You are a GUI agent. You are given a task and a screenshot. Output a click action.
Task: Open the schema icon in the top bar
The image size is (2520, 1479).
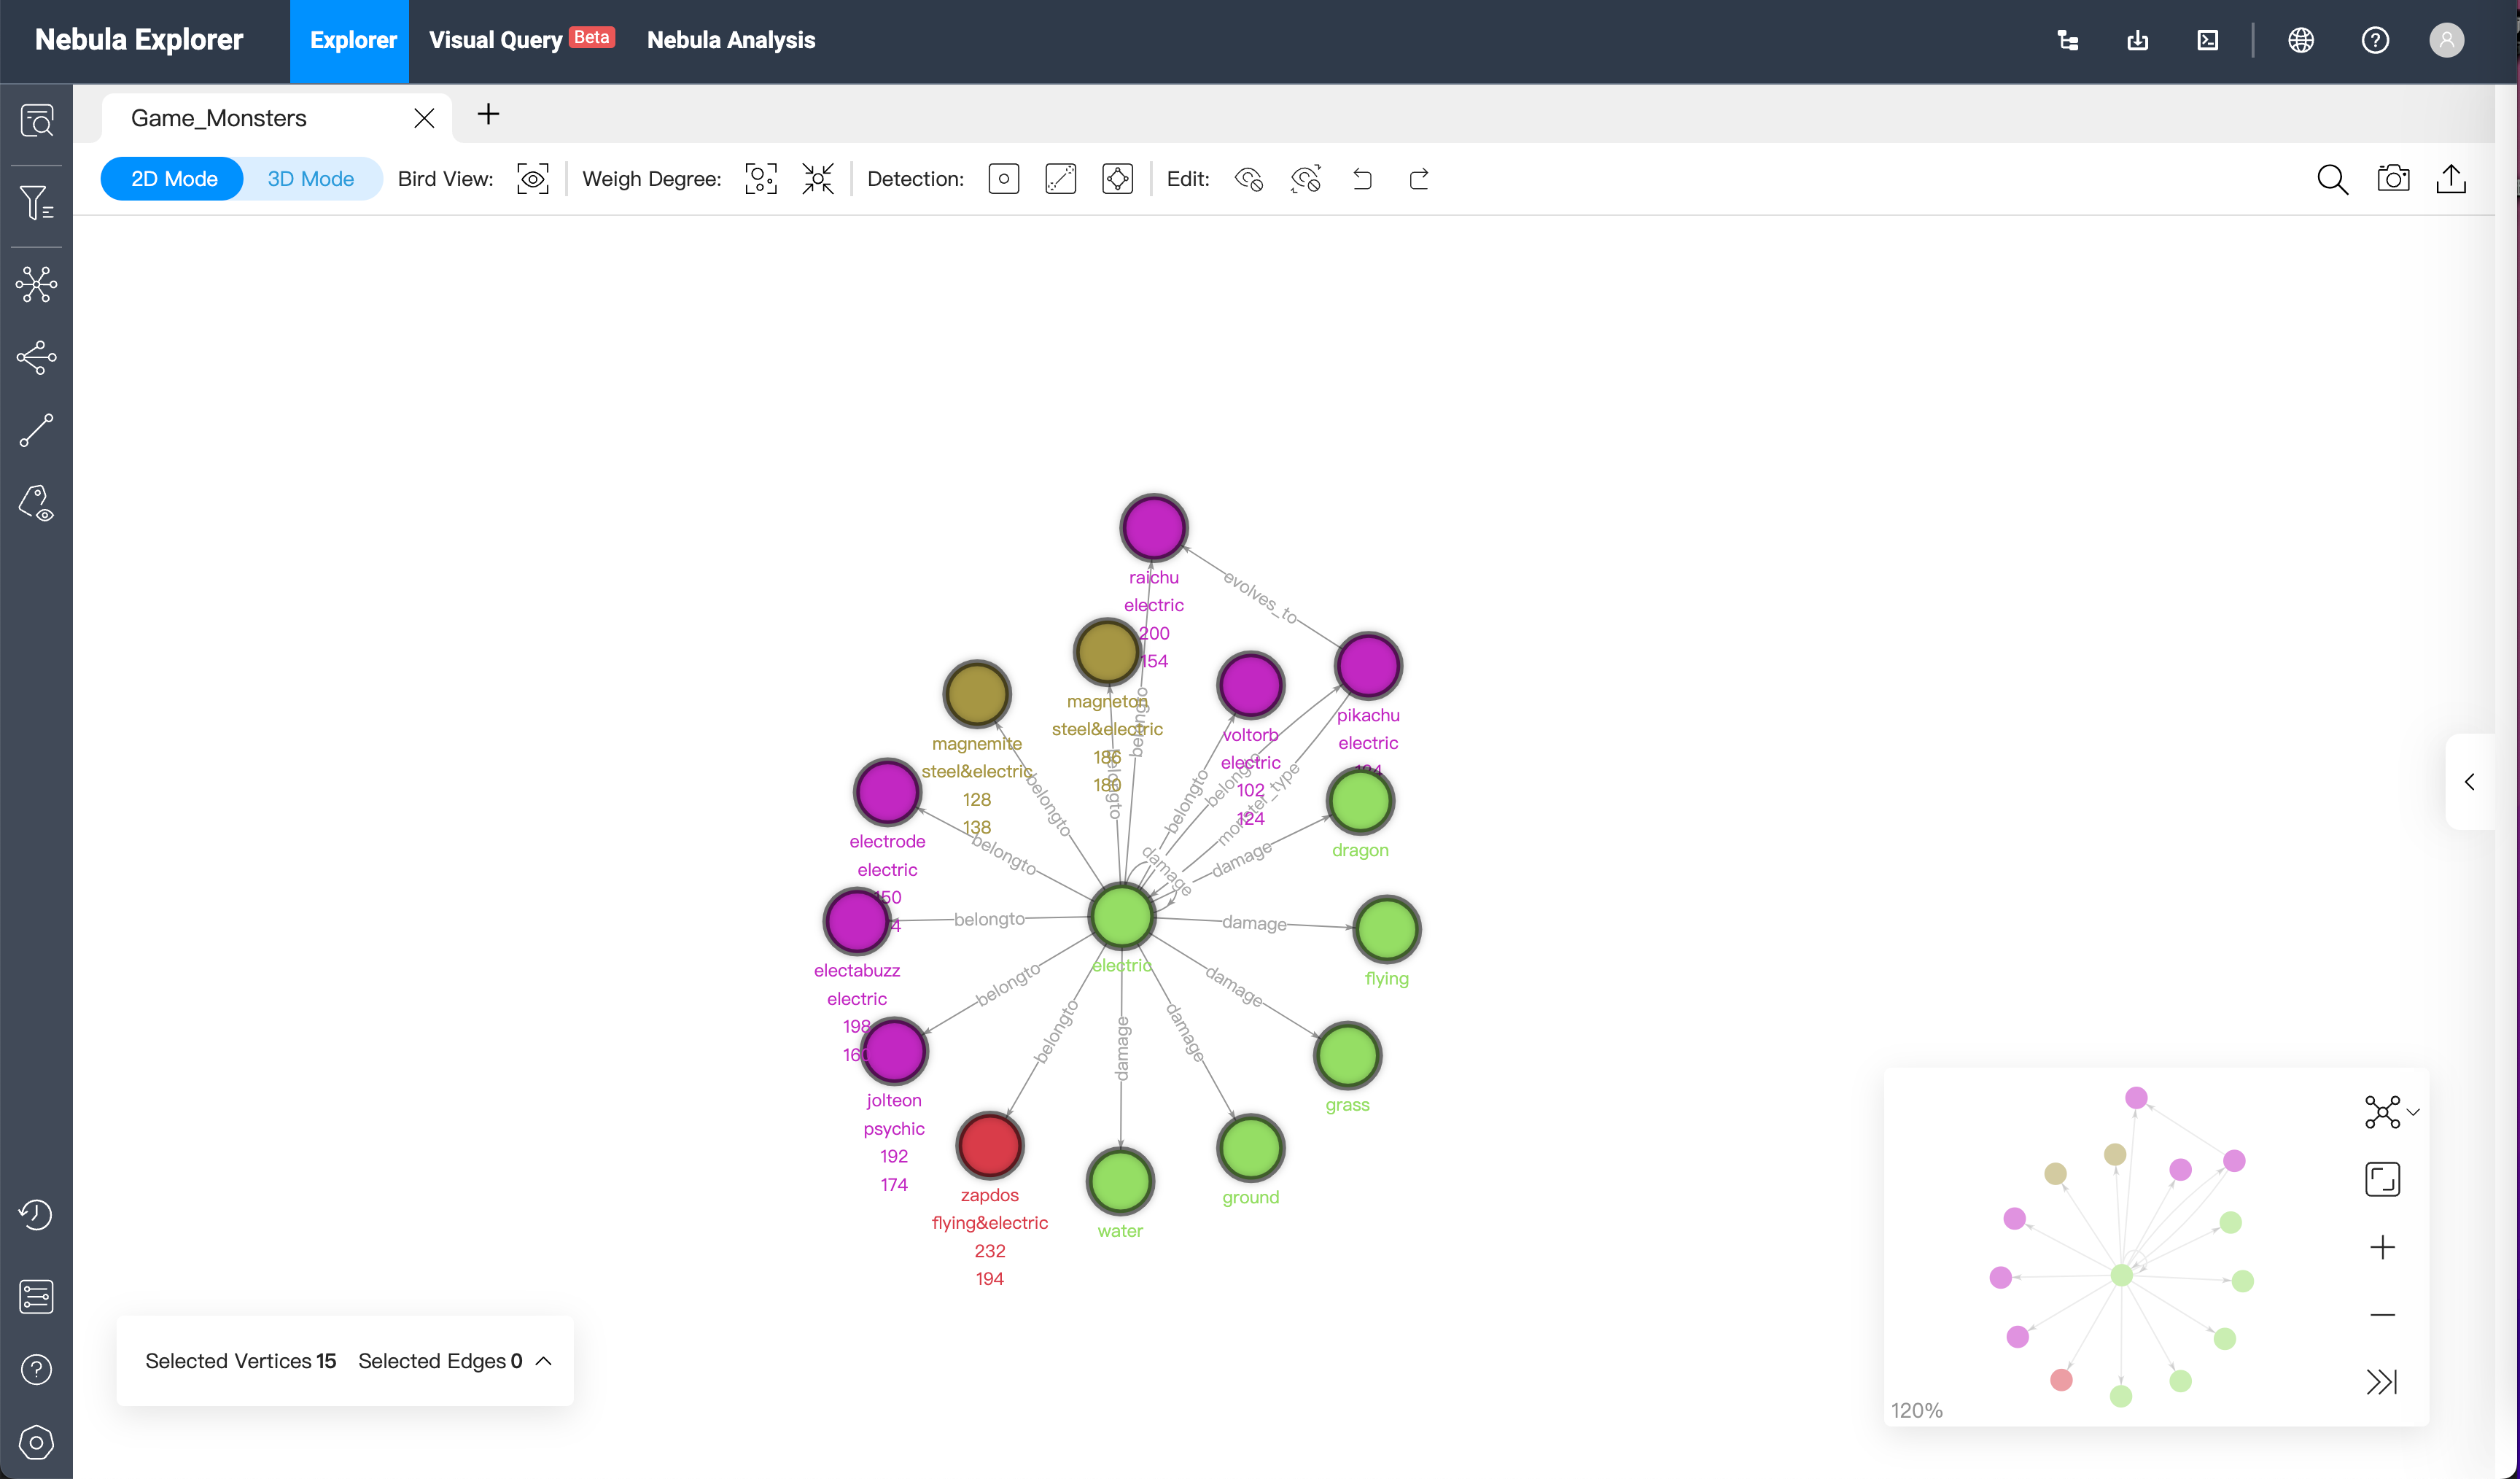click(x=2068, y=40)
